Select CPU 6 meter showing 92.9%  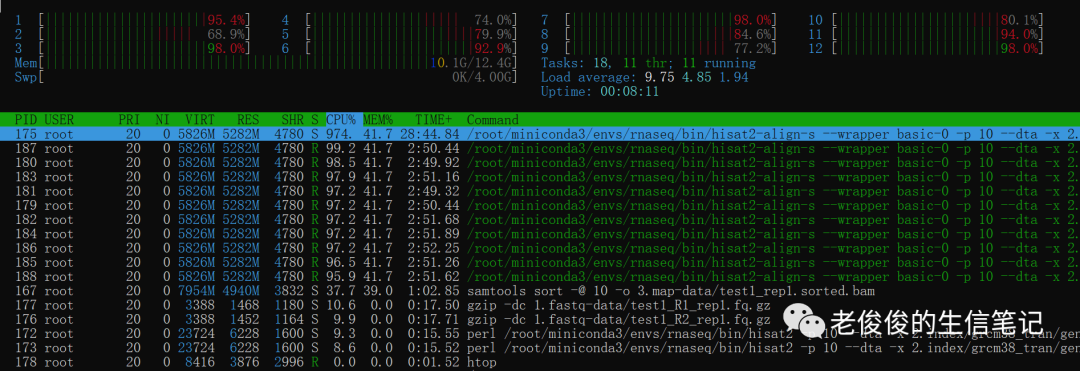pos(399,48)
